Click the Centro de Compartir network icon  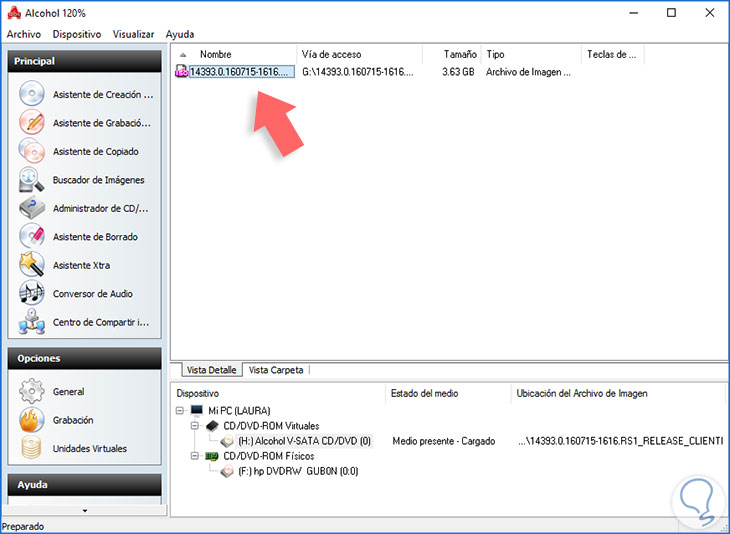pos(32,322)
